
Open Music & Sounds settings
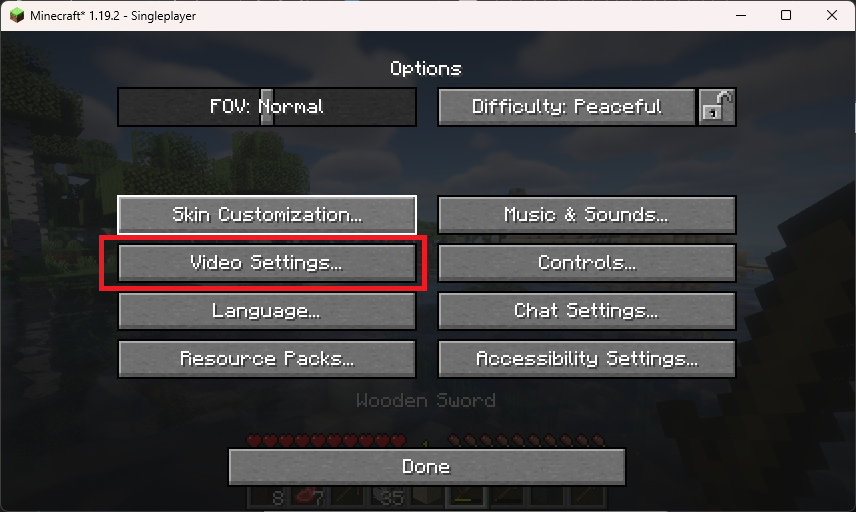[587, 215]
